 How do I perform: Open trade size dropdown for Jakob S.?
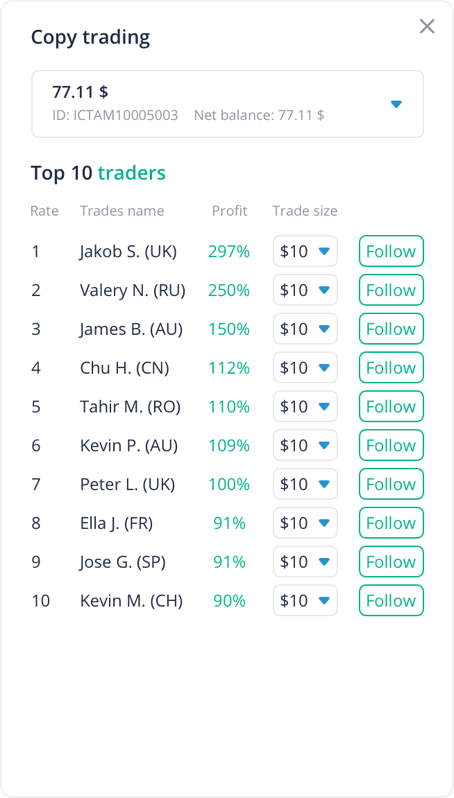(305, 251)
